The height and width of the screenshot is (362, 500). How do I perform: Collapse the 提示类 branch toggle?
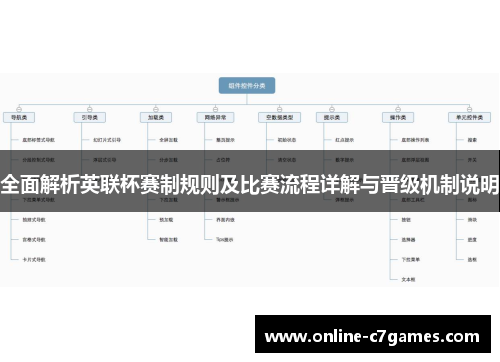click(332, 109)
